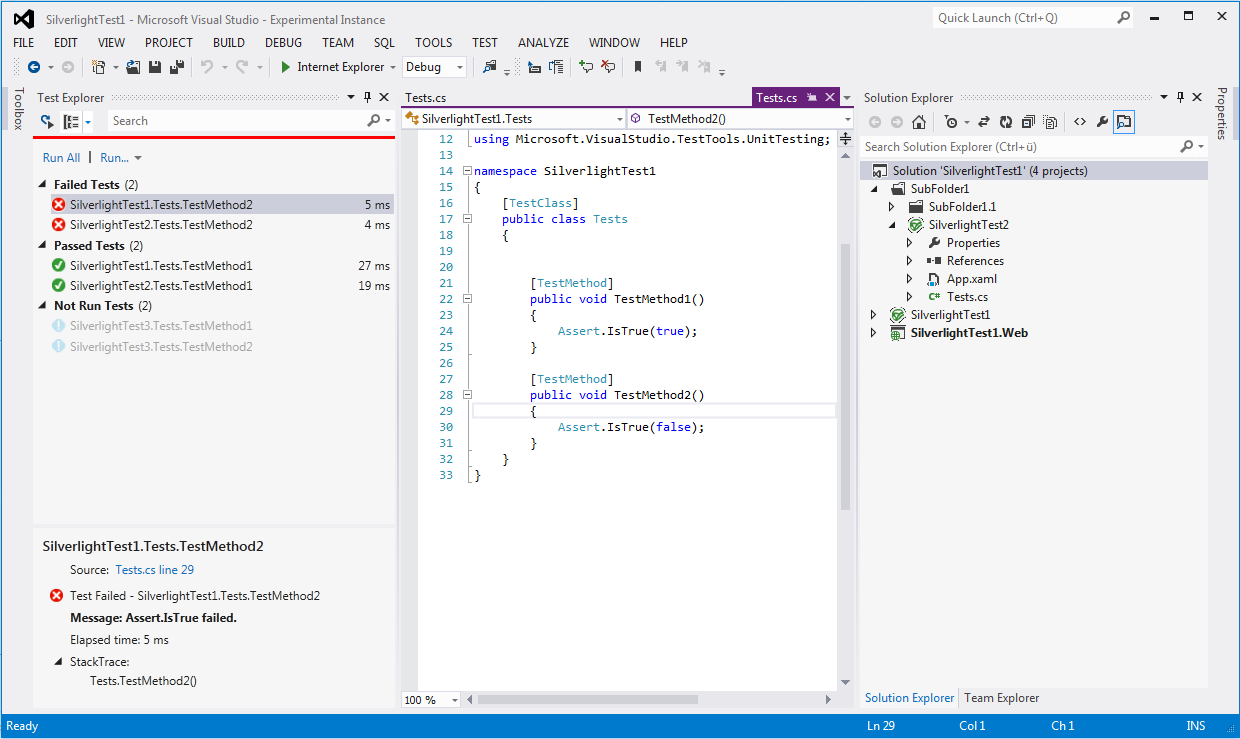The width and height of the screenshot is (1240, 739).
Task: Select App.xaml in Solution Explorer
Action: click(x=971, y=279)
